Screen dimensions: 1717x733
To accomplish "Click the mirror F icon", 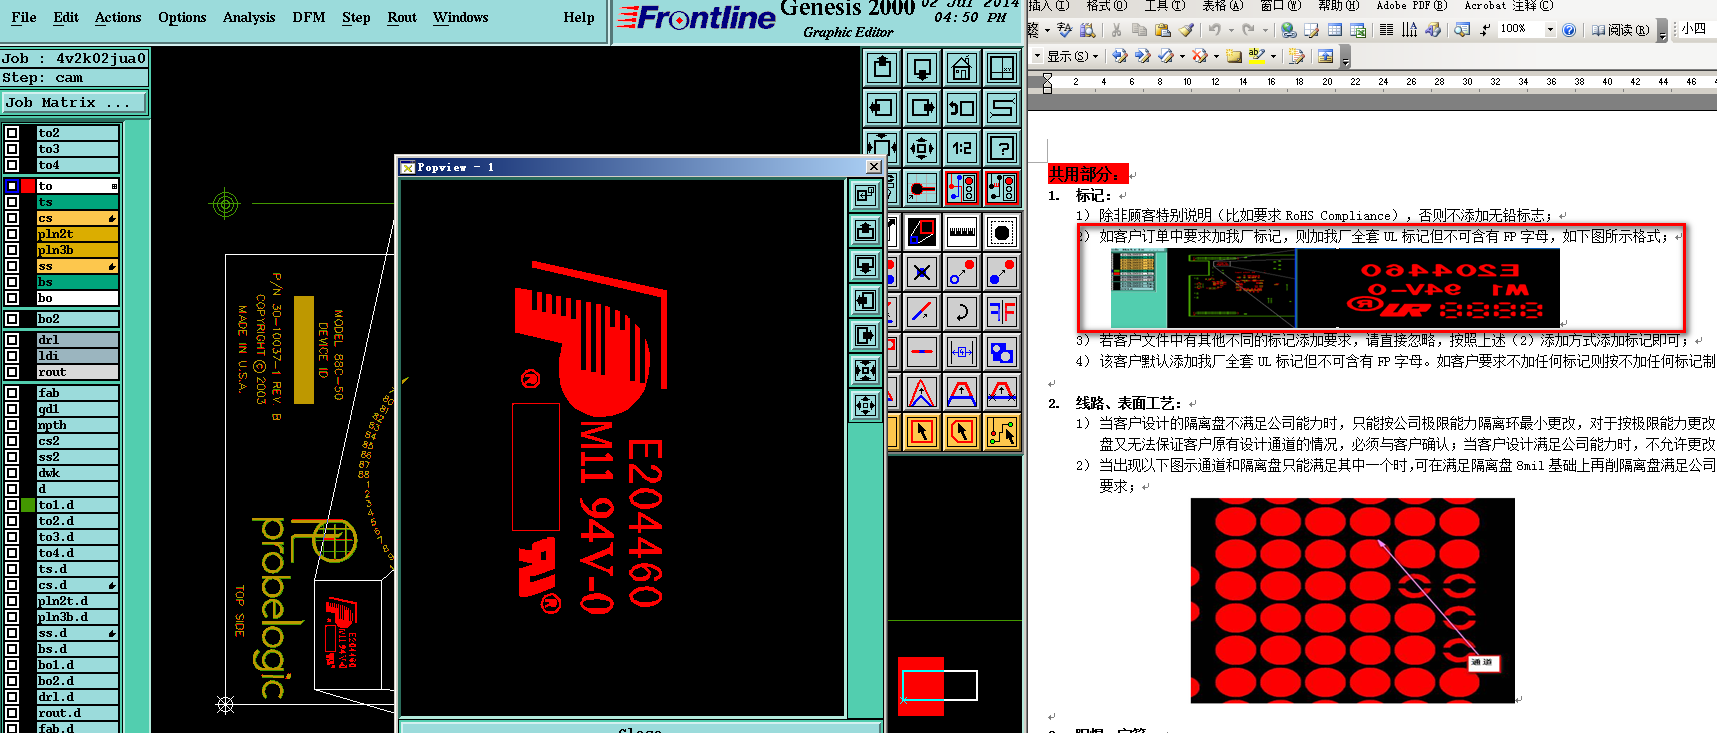I will (x=1002, y=312).
